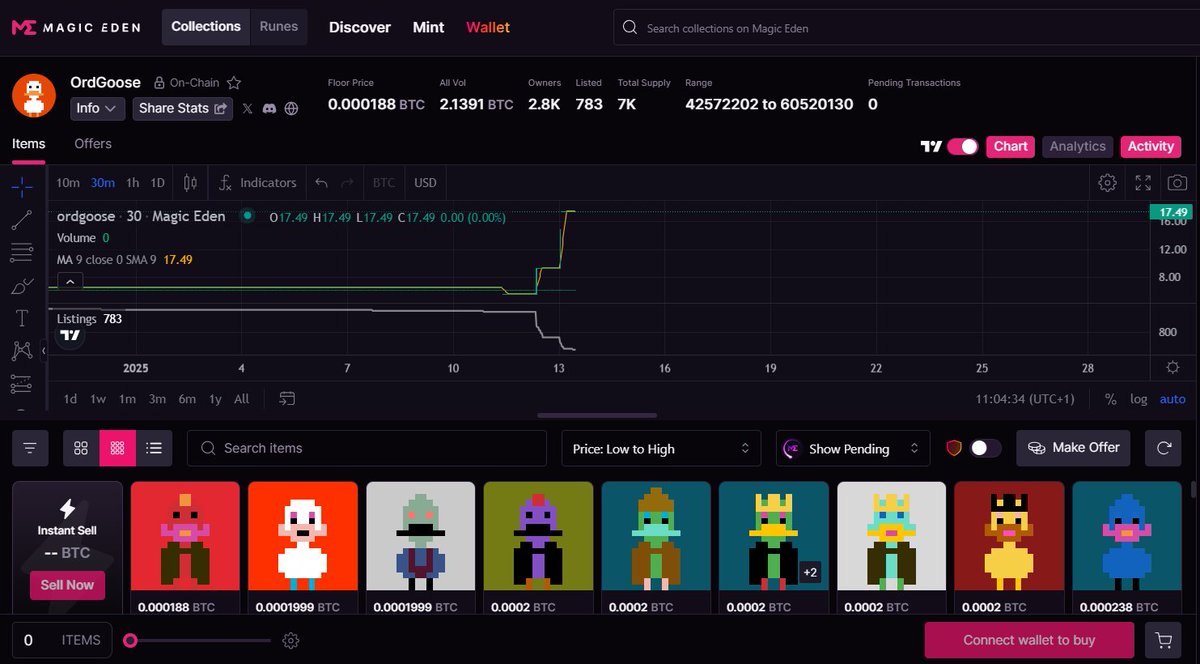
Task: Switch to list view
Action: point(154,448)
